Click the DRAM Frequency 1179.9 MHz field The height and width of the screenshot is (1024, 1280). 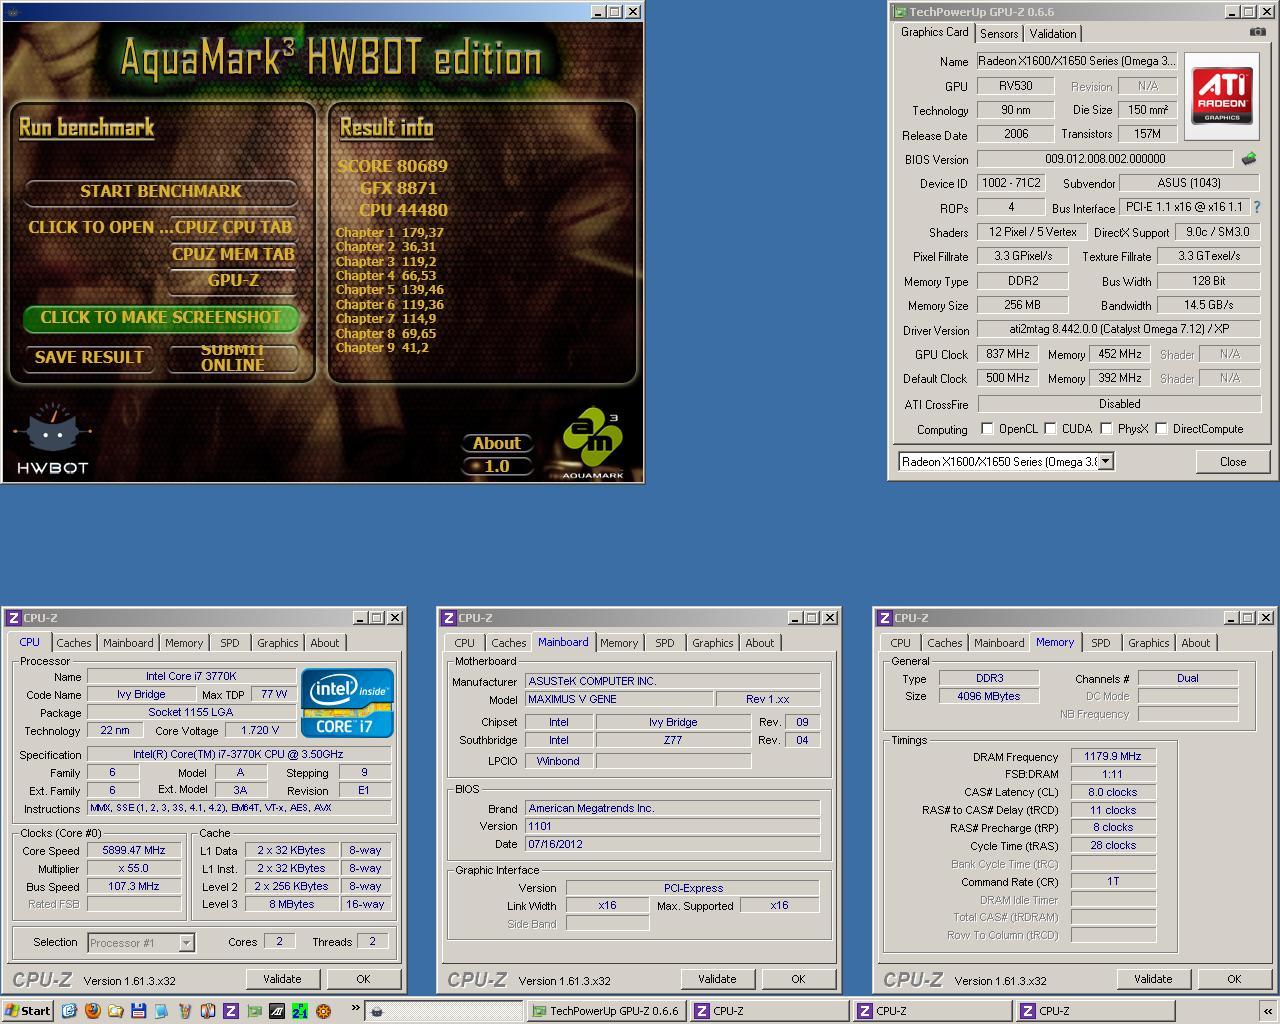coord(1112,756)
